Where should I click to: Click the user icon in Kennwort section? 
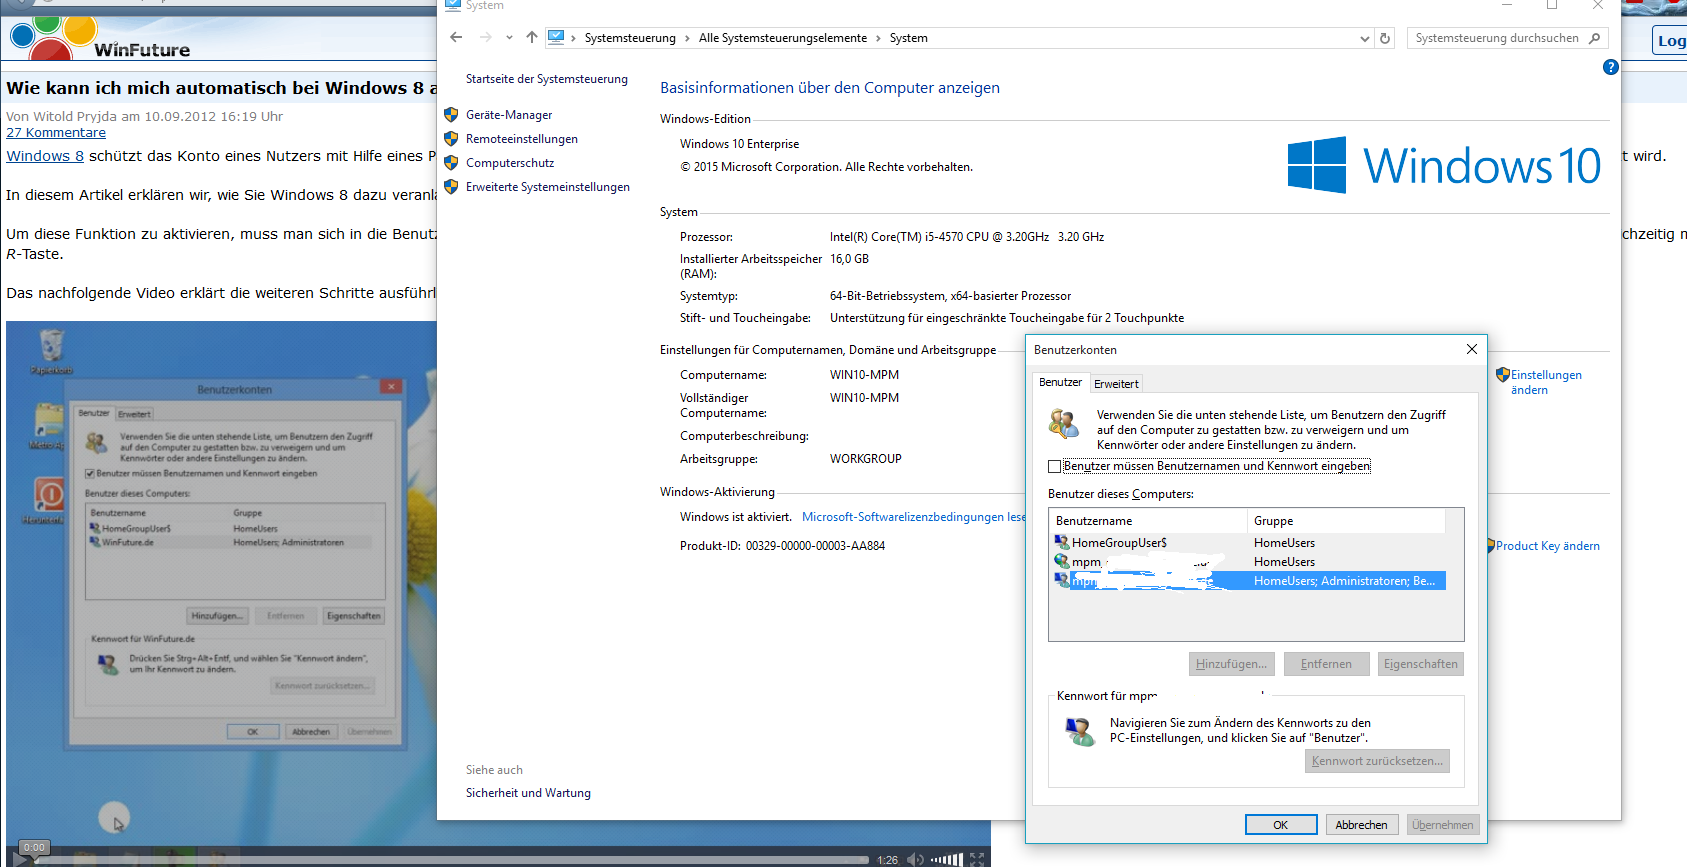1079,732
